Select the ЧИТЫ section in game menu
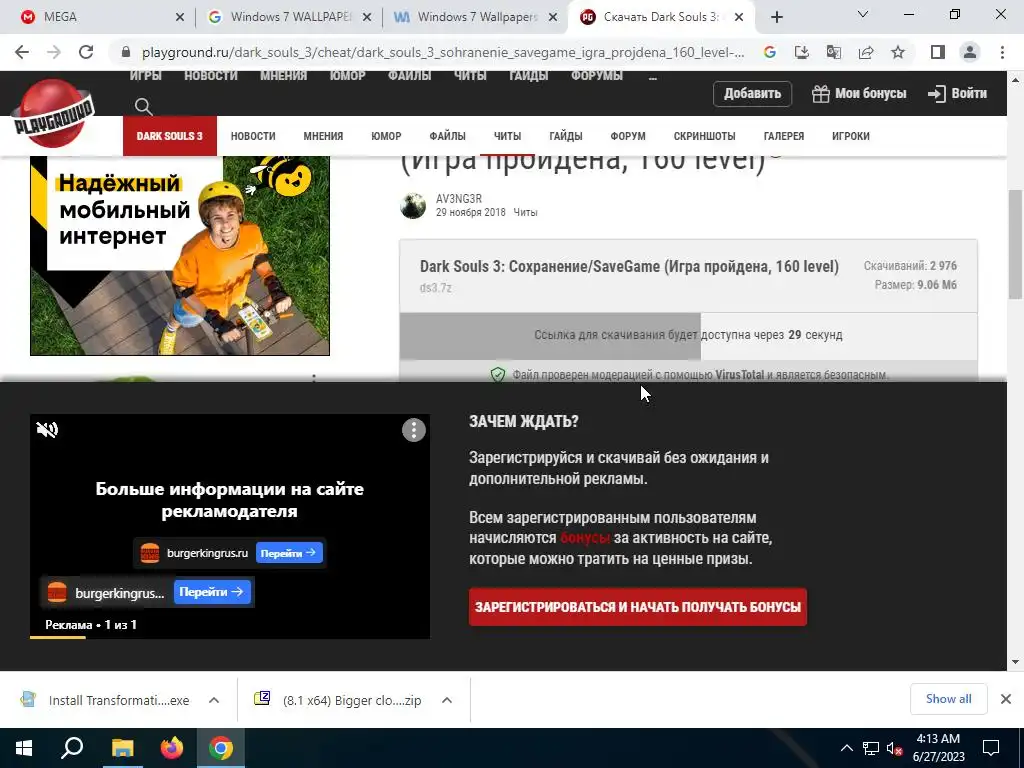The height and width of the screenshot is (768, 1024). (x=507, y=136)
